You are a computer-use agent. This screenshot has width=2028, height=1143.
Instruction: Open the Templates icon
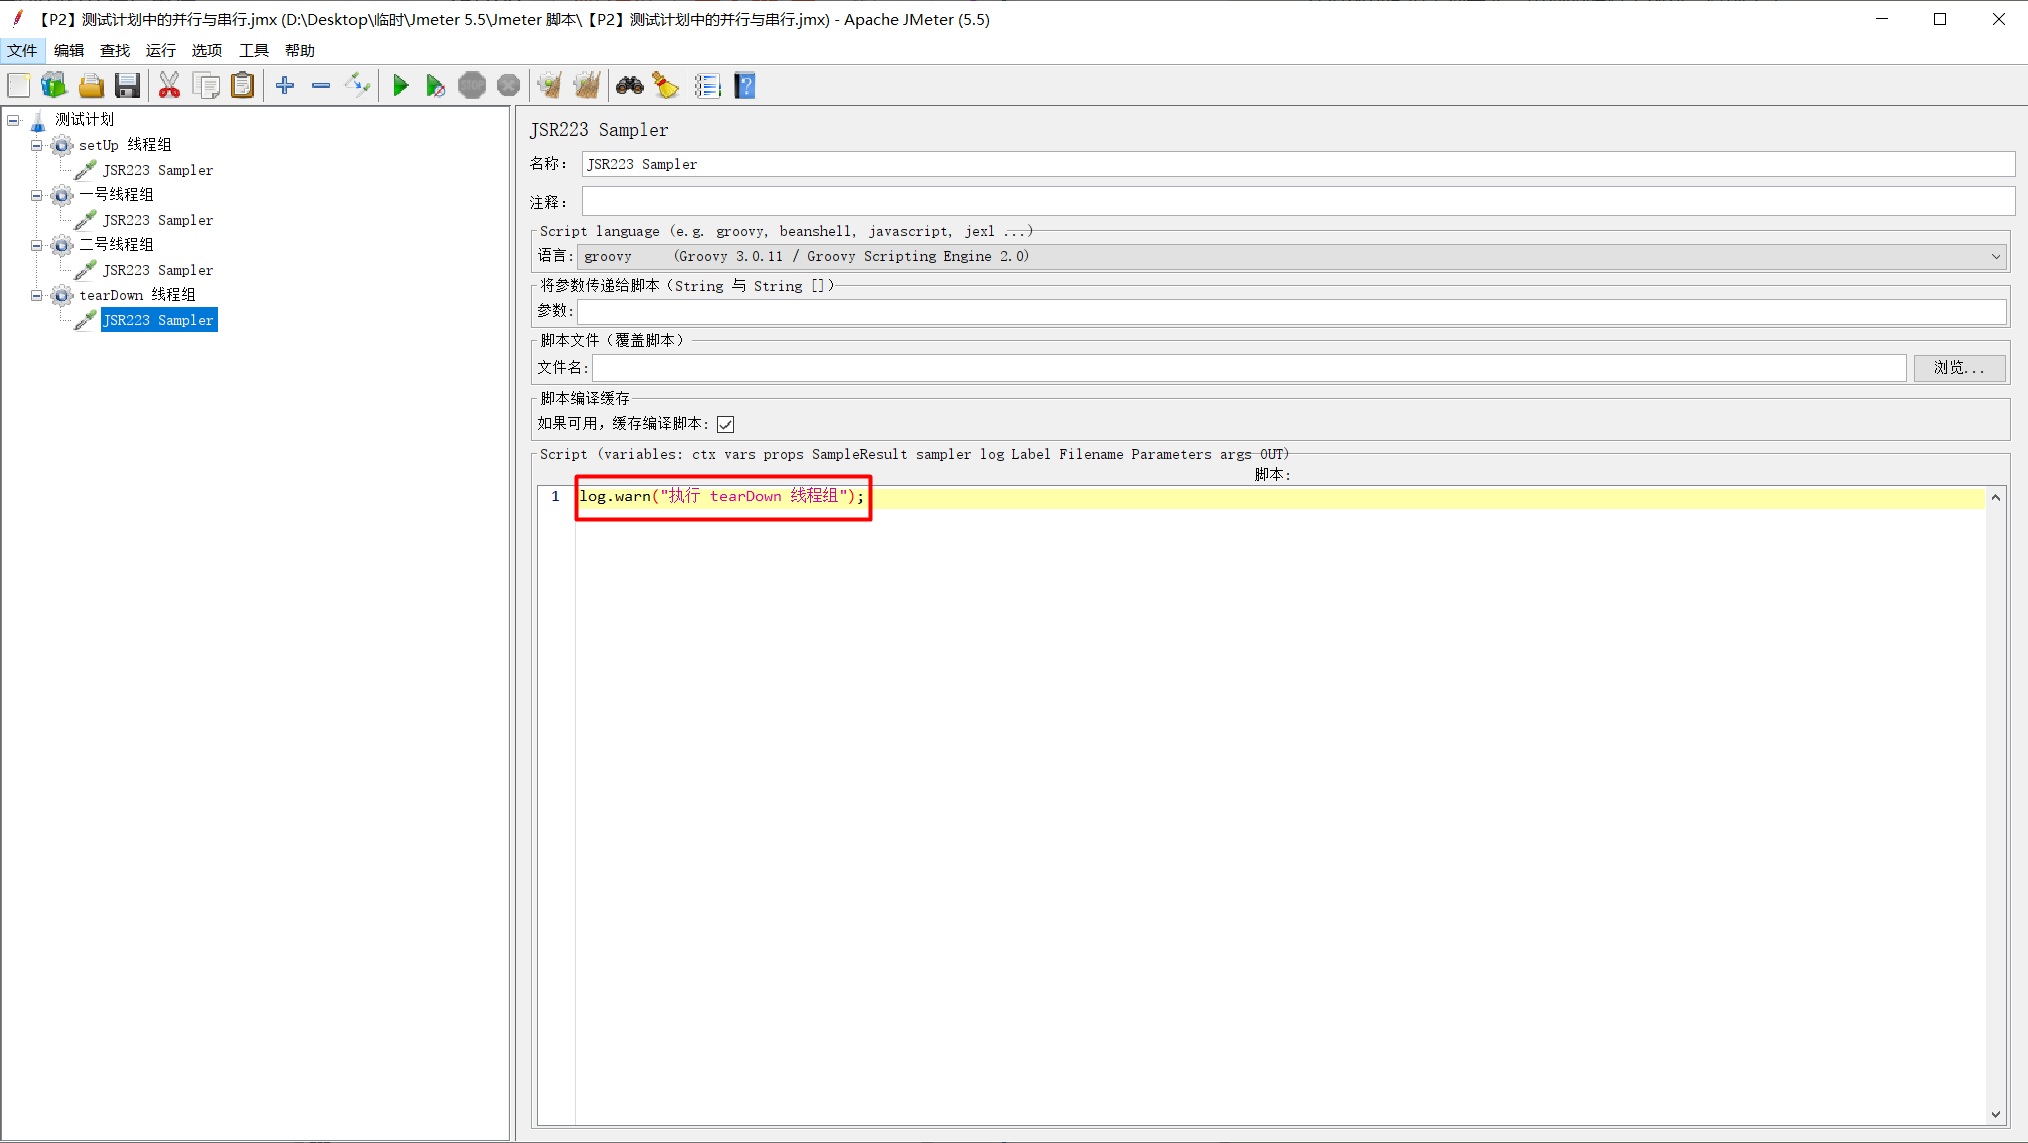click(x=54, y=86)
